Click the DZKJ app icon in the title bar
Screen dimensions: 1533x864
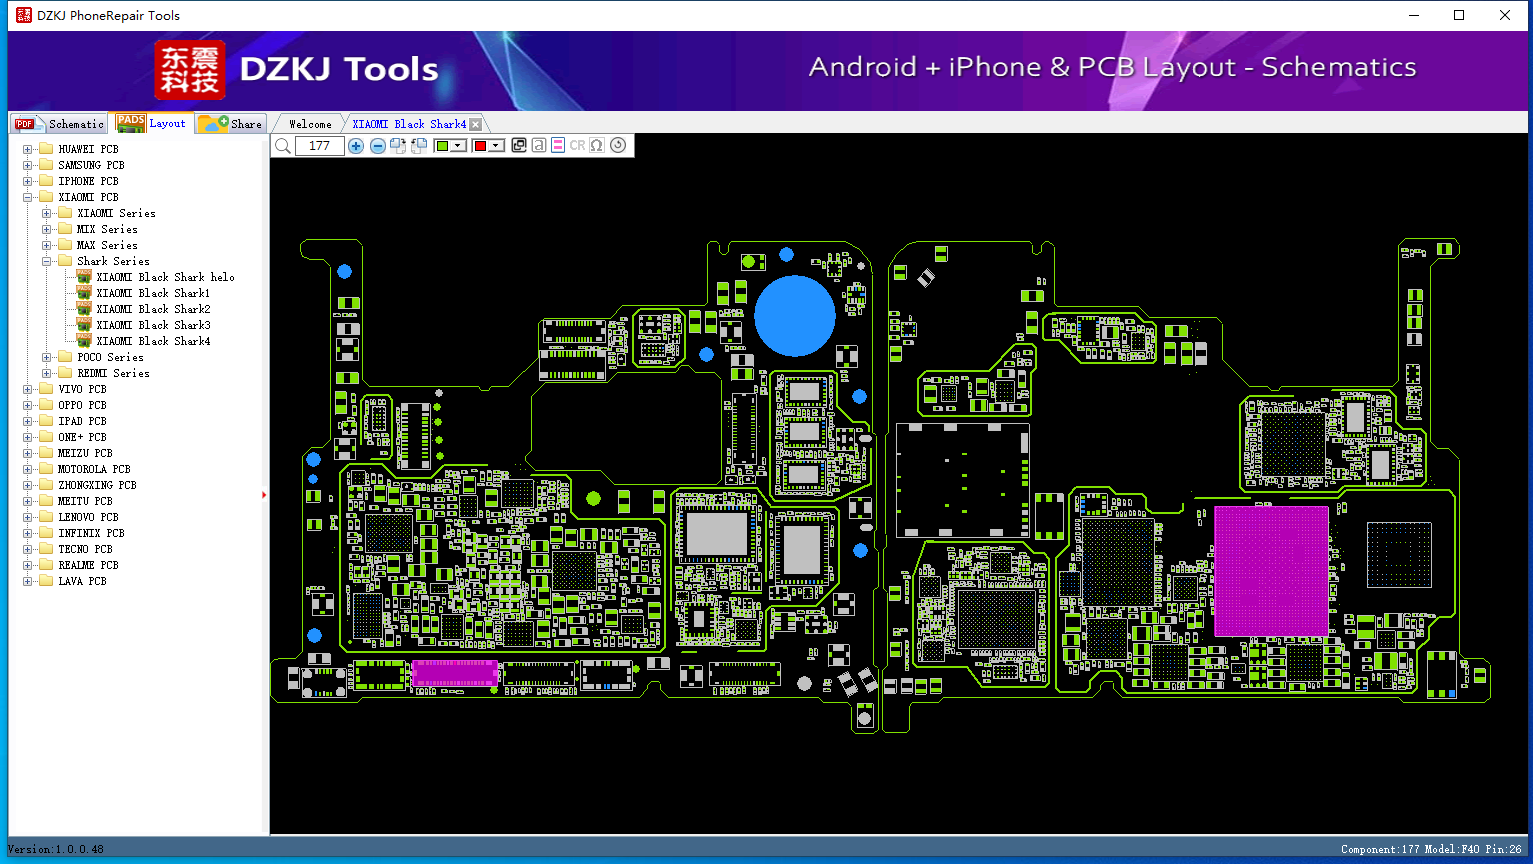[x=24, y=15]
